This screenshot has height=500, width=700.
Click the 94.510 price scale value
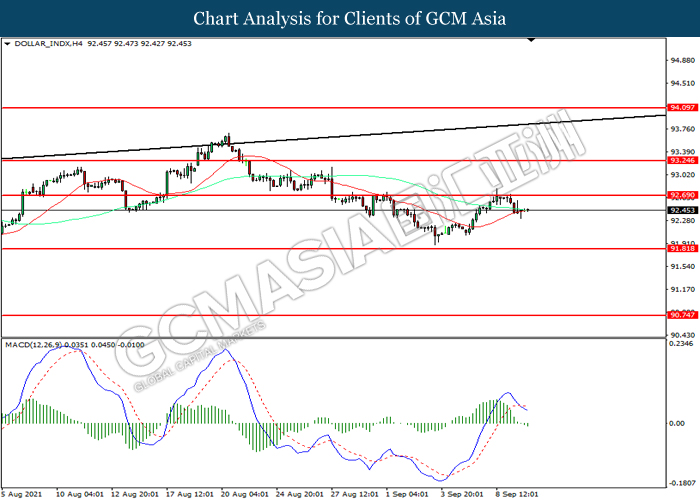pyautogui.click(x=683, y=83)
